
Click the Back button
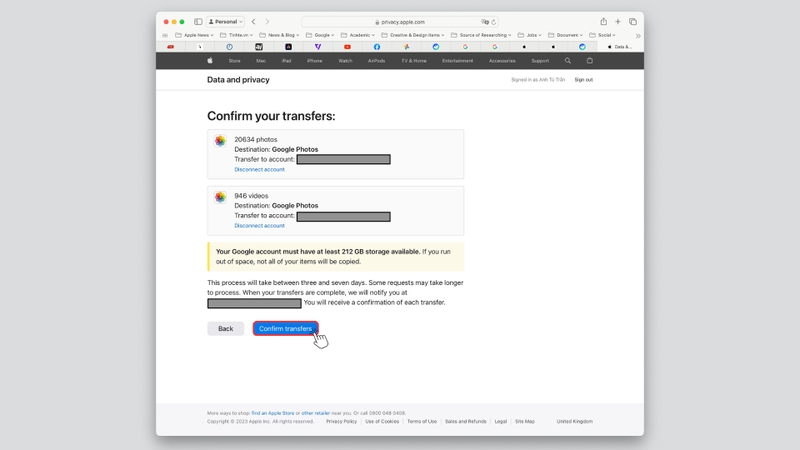[226, 329]
